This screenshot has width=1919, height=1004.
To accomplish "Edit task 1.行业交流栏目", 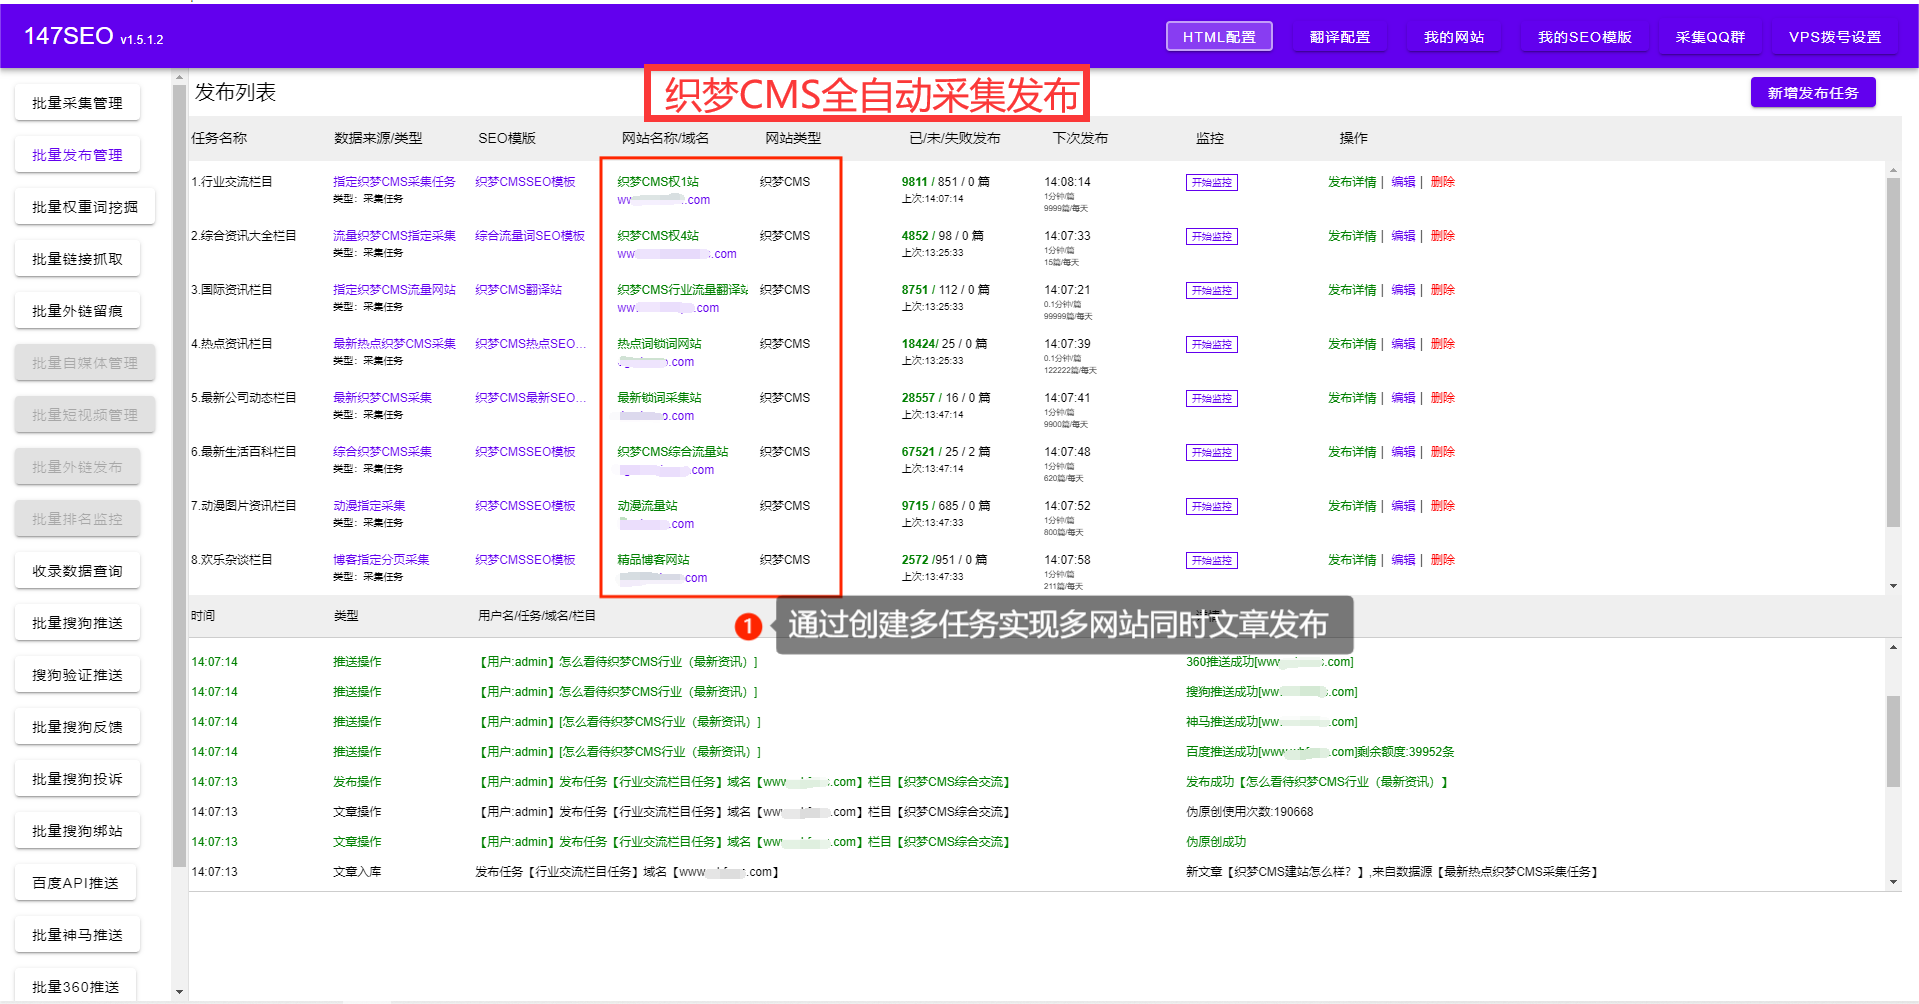I will click(x=1403, y=182).
